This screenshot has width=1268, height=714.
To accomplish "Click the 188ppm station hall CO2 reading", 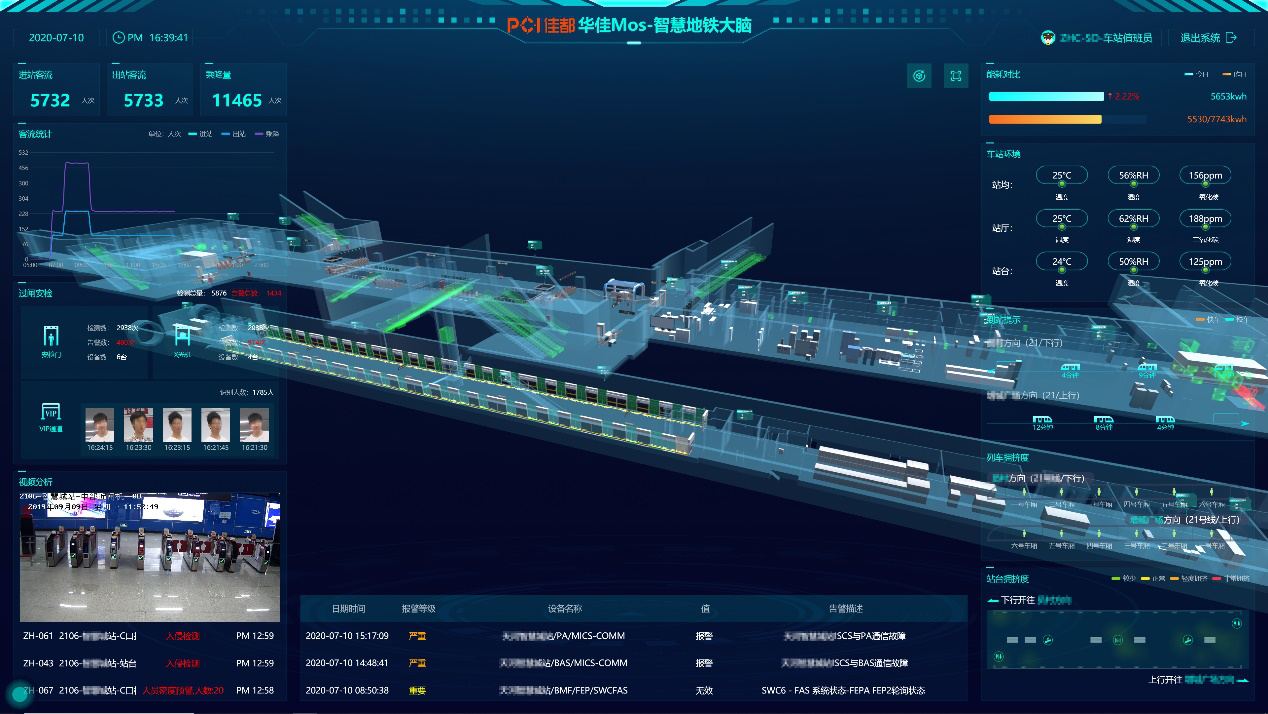I will (1205, 218).
